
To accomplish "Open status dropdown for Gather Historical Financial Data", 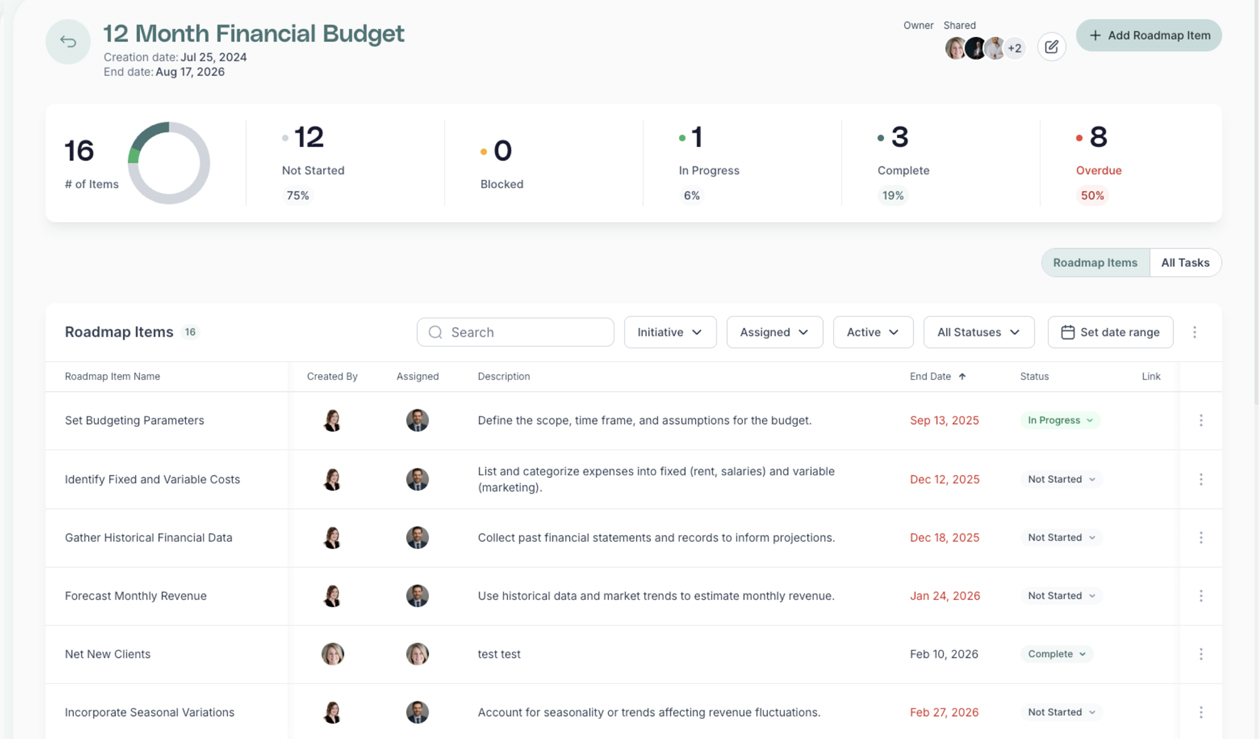I will pos(1061,538).
